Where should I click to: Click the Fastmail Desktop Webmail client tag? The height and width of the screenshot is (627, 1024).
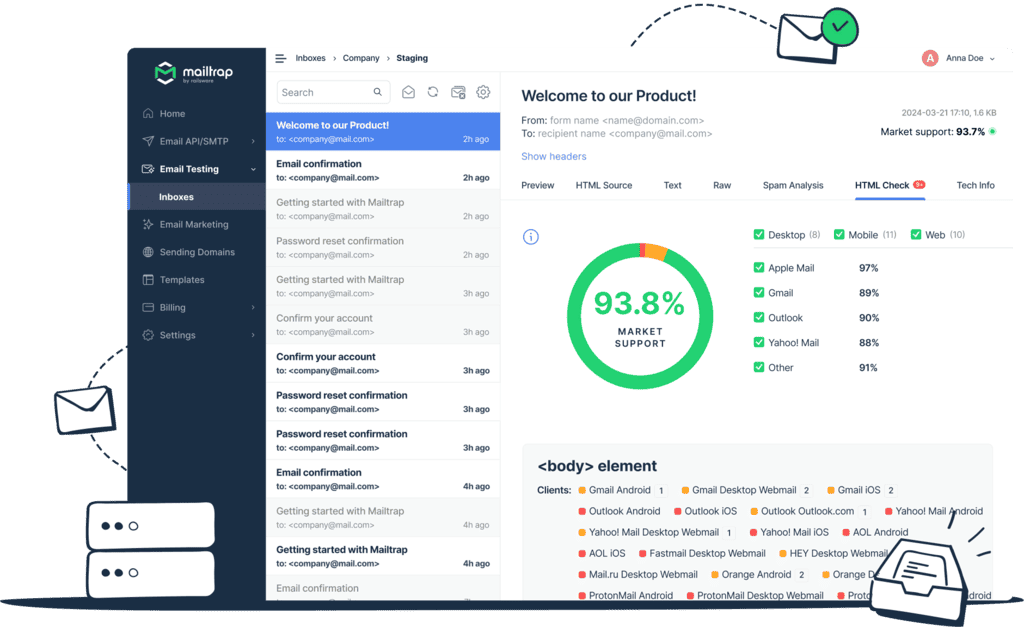(702, 553)
